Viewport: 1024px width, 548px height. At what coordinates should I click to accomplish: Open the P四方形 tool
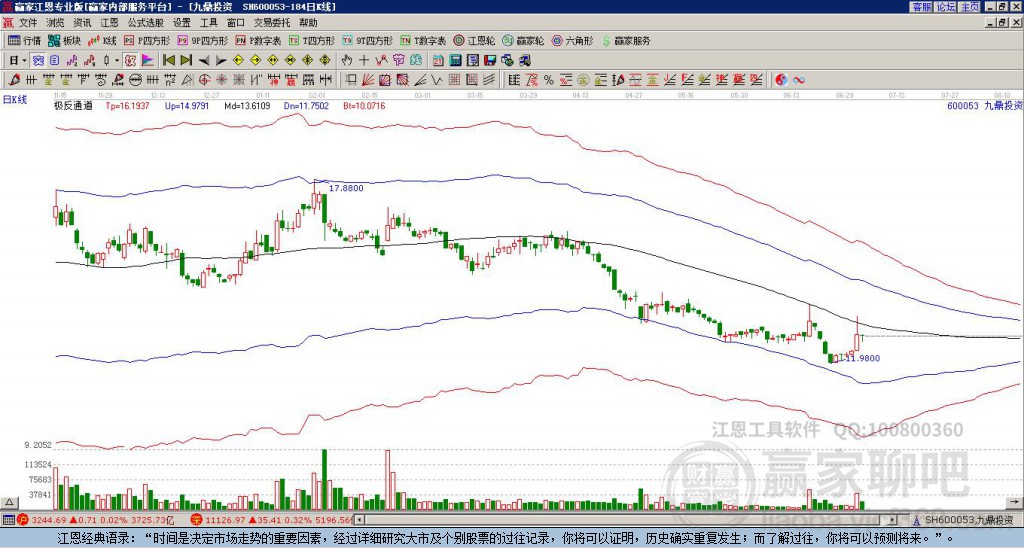pyautogui.click(x=147, y=40)
